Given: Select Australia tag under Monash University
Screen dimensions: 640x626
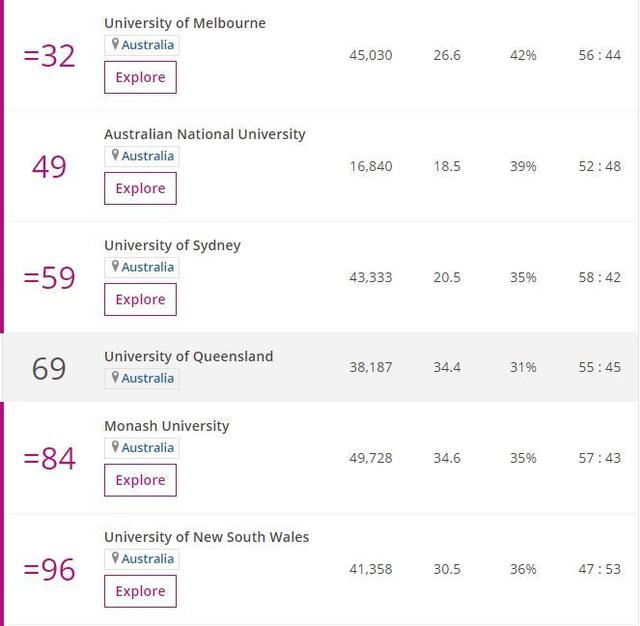Looking at the screenshot, I should click(147, 448).
